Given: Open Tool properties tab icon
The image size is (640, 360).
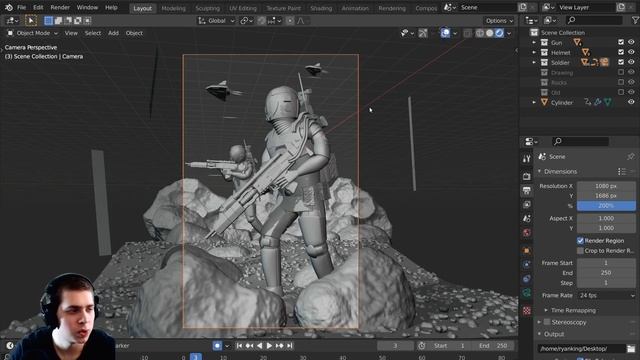Looking at the screenshot, I should pyautogui.click(x=527, y=159).
